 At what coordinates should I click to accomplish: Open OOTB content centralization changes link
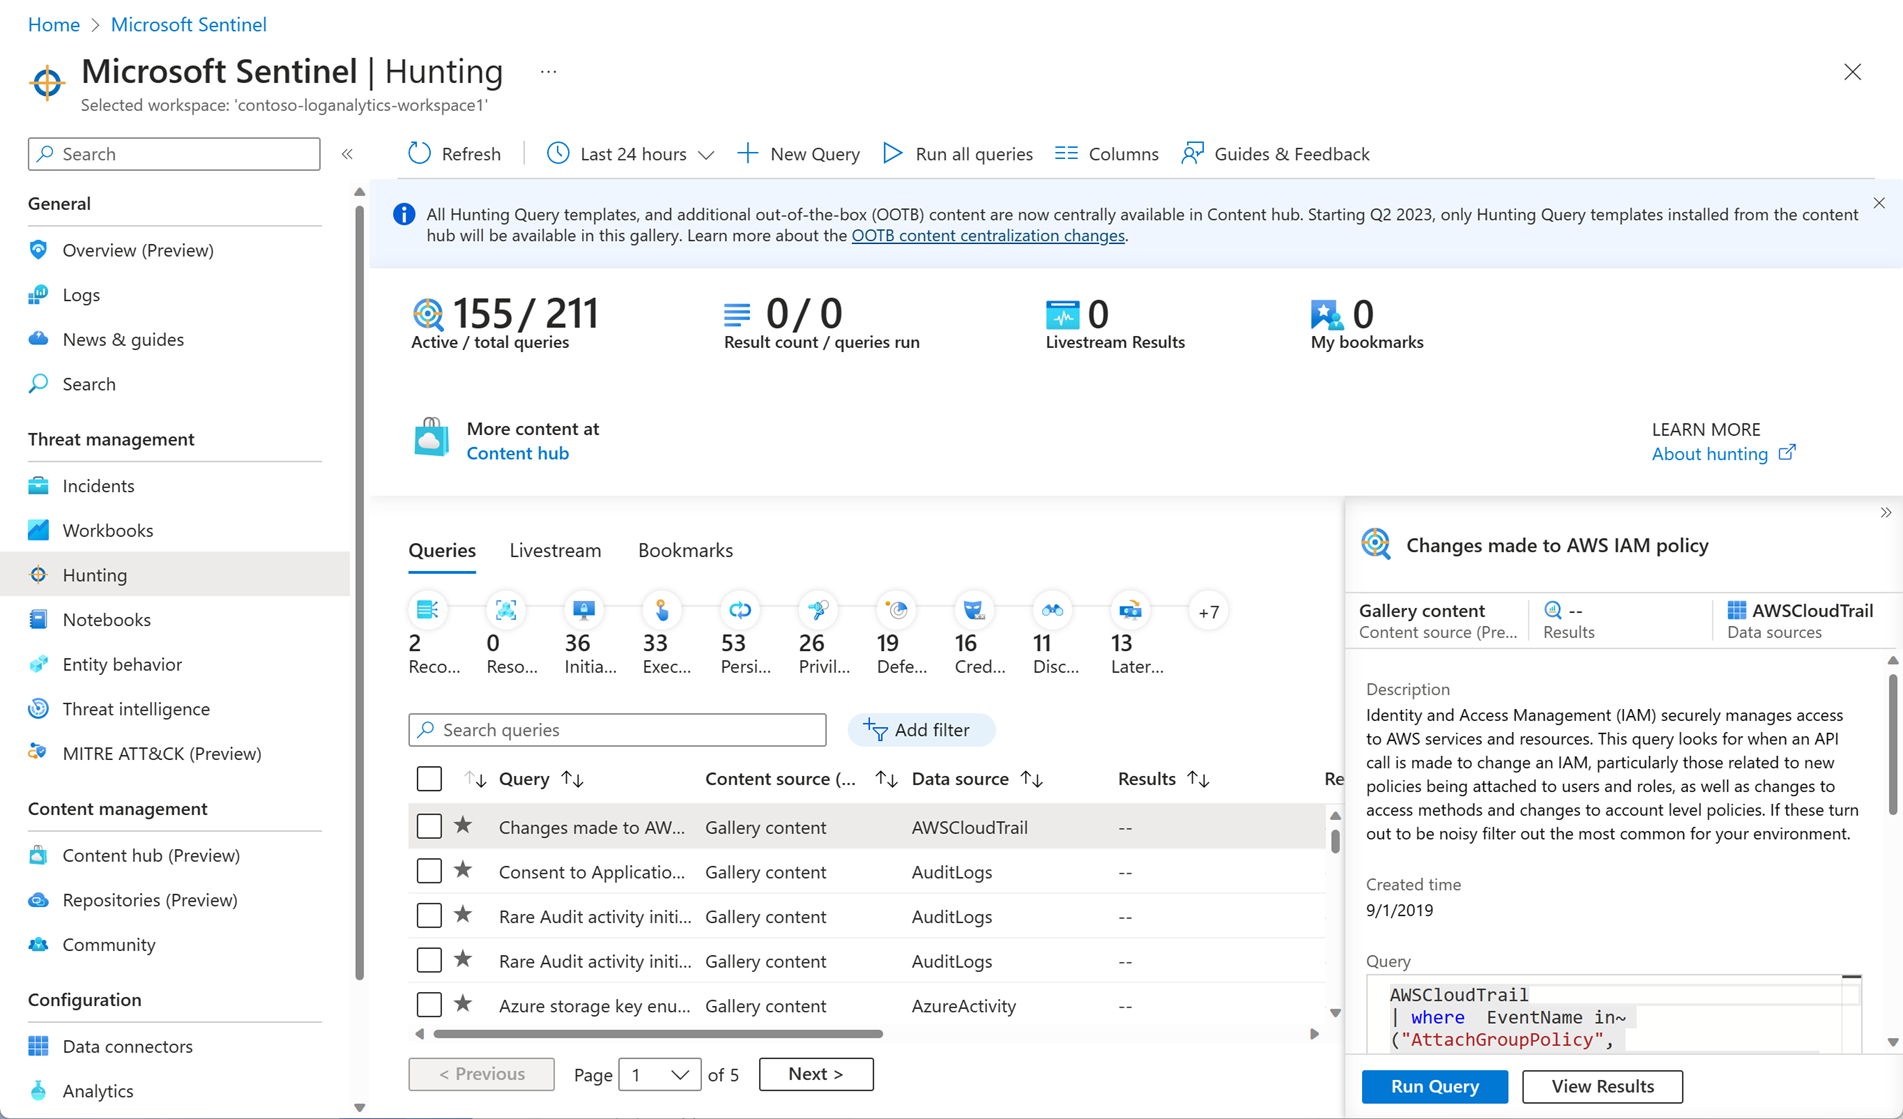click(x=988, y=236)
